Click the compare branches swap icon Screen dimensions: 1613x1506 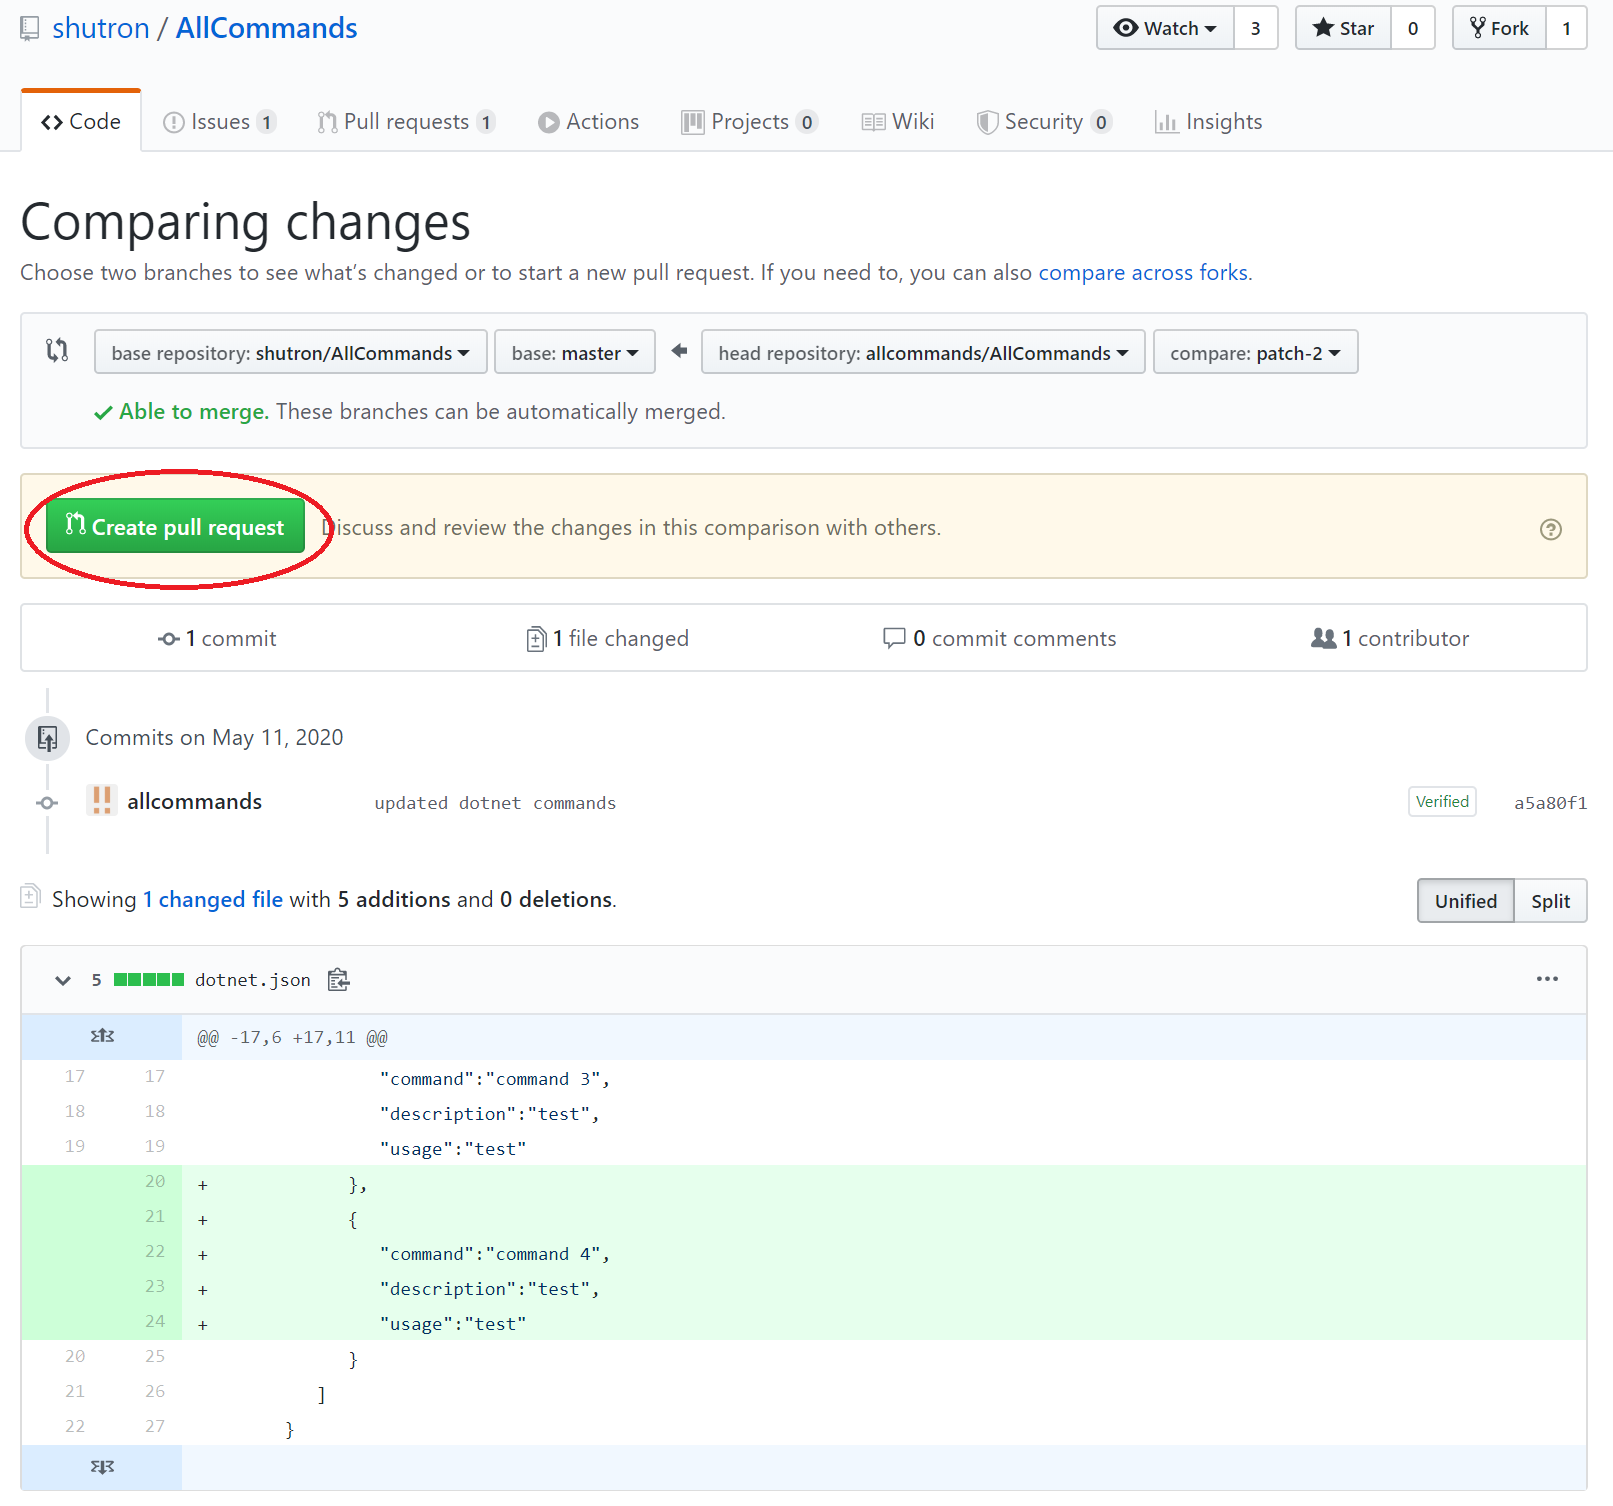[58, 351]
